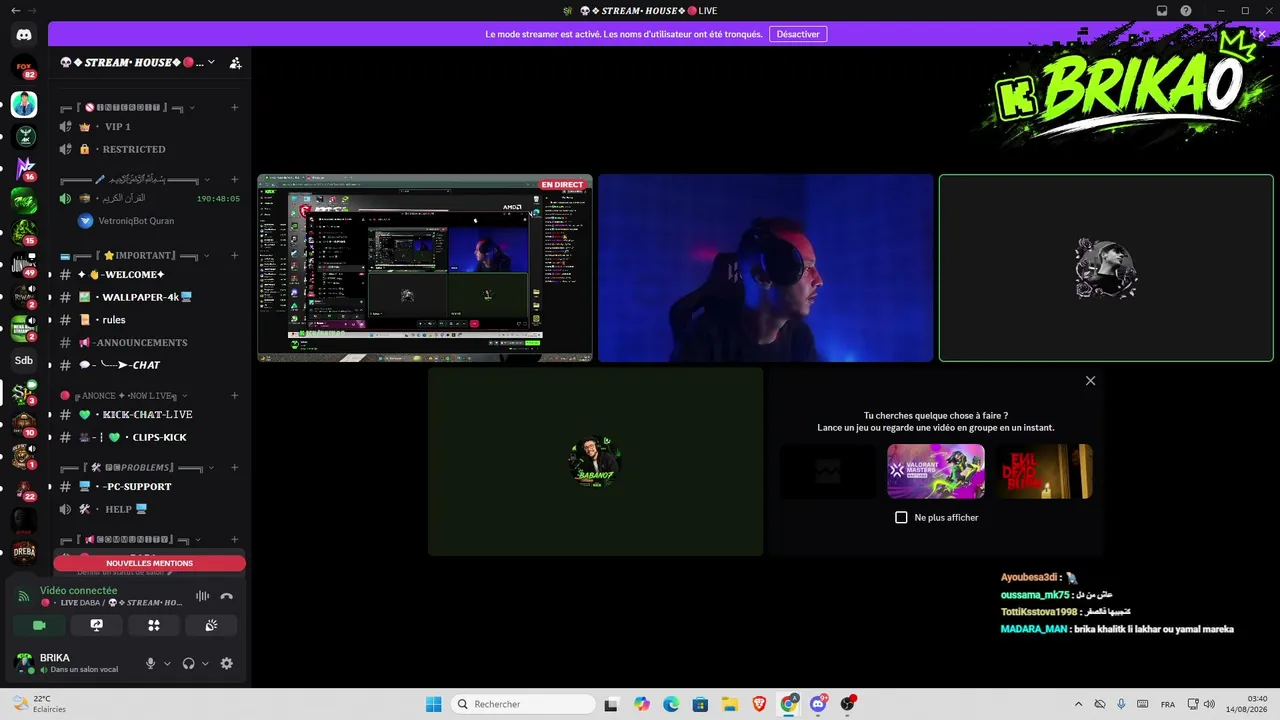This screenshot has width=1280, height=720.
Task: Collapse the PC PROBLEMS category
Action: click(x=137, y=467)
